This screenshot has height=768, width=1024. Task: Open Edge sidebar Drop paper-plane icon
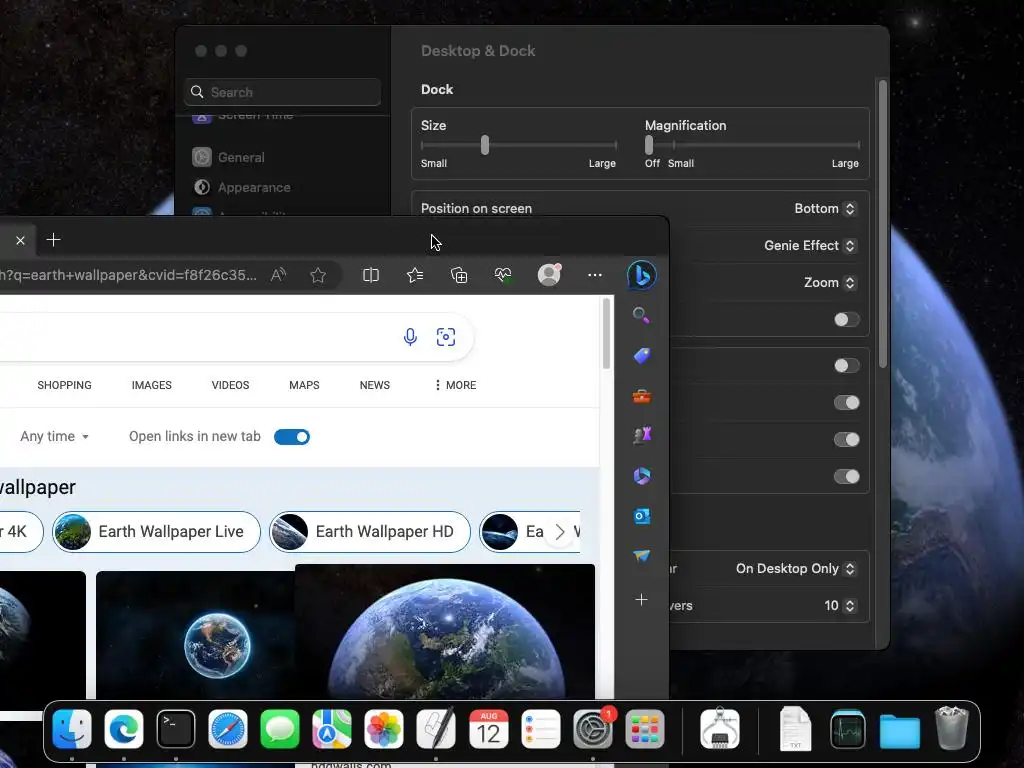[641, 556]
